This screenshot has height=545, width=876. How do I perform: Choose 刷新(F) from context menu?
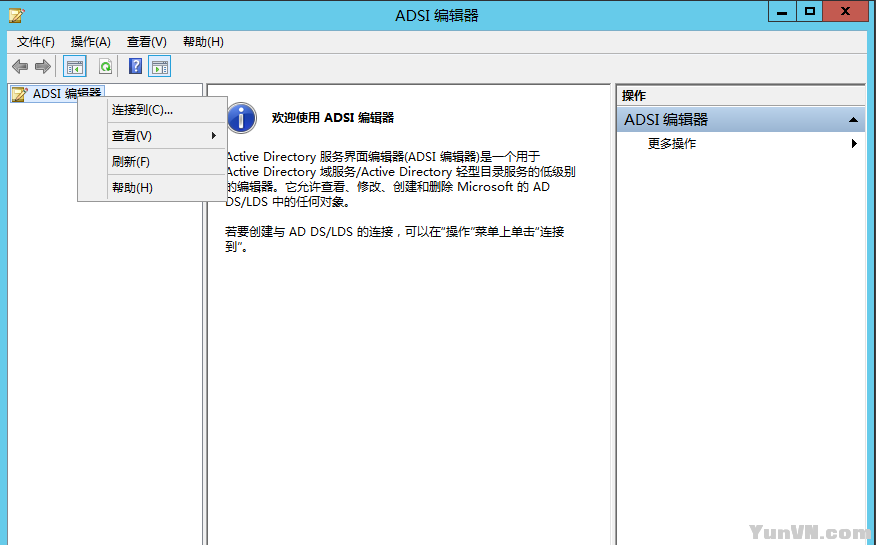pyautogui.click(x=153, y=162)
